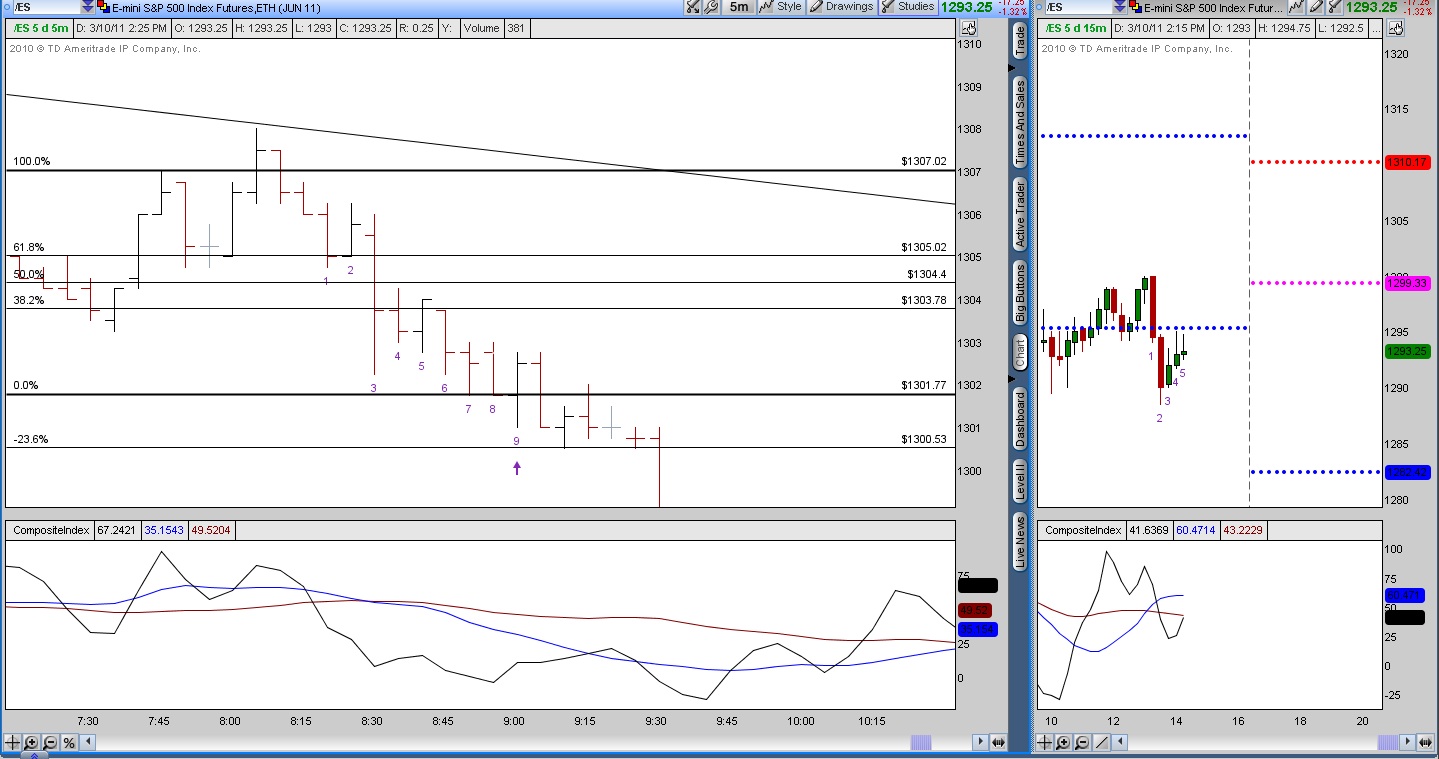This screenshot has width=1439, height=759.
Task: Click the $1307.02 Fibonacci level label
Action: tap(923, 161)
